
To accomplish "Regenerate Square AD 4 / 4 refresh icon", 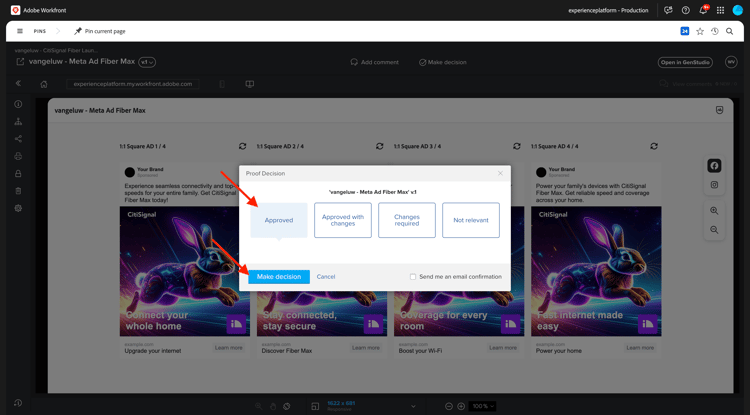I will pyautogui.click(x=654, y=146).
